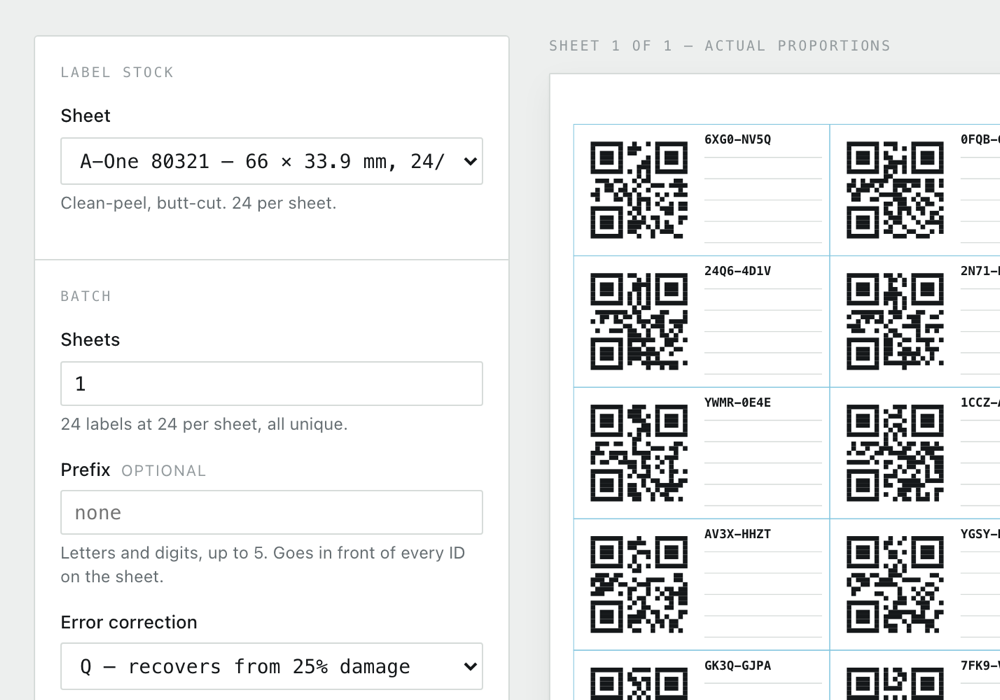Open the Error correction dropdown
This screenshot has height=700, width=1000.
(x=272, y=666)
